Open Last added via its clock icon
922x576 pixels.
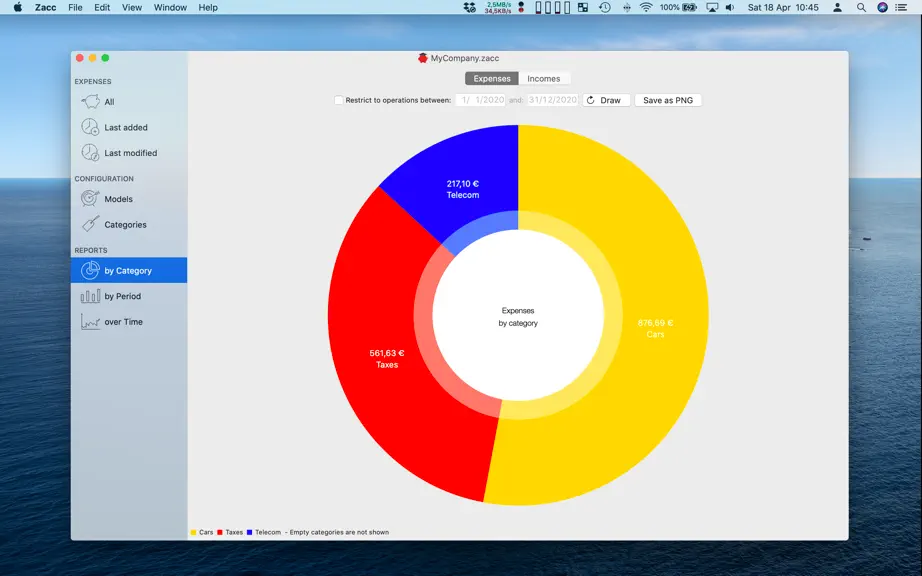click(x=90, y=127)
